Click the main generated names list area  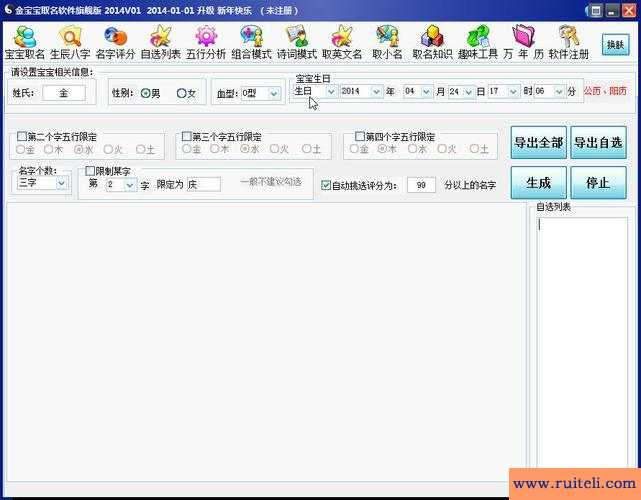coord(266,342)
